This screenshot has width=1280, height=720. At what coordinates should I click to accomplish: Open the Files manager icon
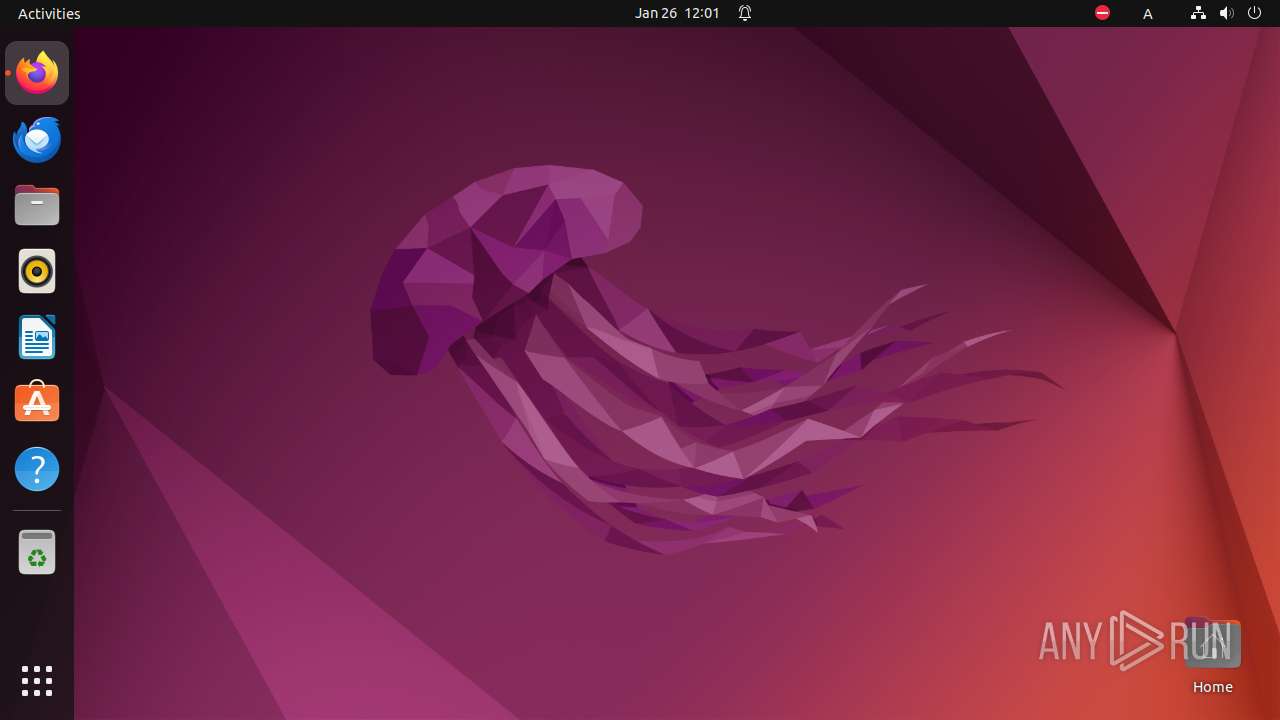click(x=37, y=205)
